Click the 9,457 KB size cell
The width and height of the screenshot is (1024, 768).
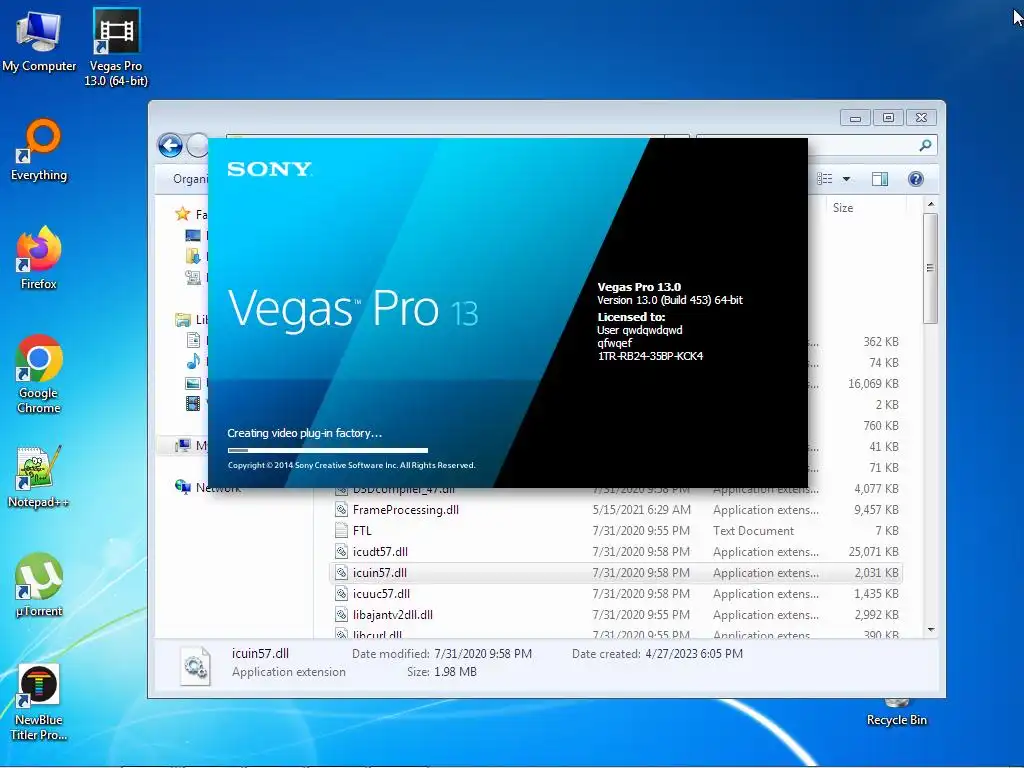(876, 509)
